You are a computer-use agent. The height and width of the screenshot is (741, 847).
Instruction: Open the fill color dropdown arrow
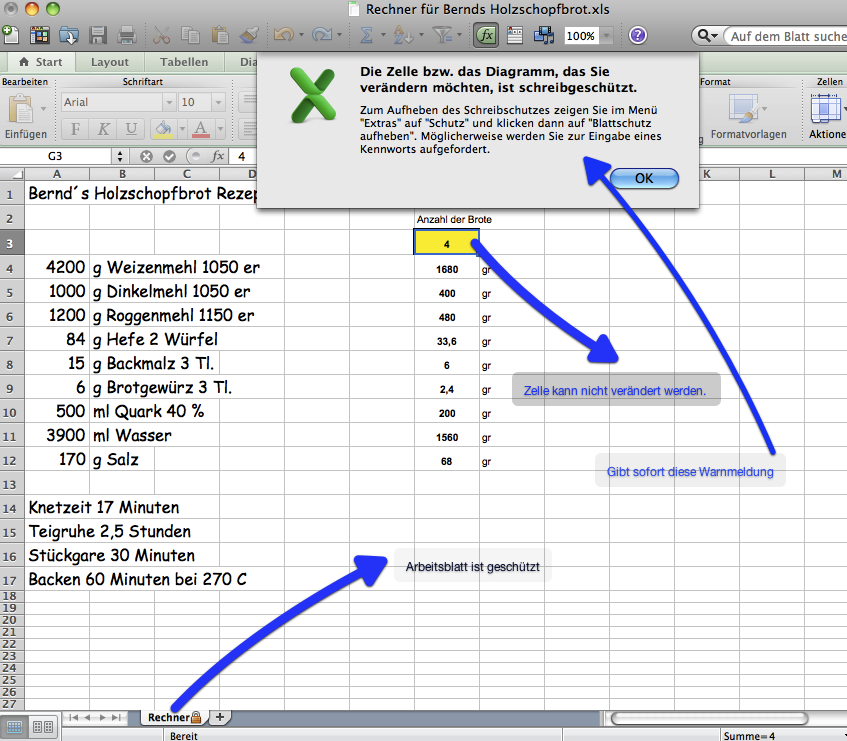tap(182, 128)
